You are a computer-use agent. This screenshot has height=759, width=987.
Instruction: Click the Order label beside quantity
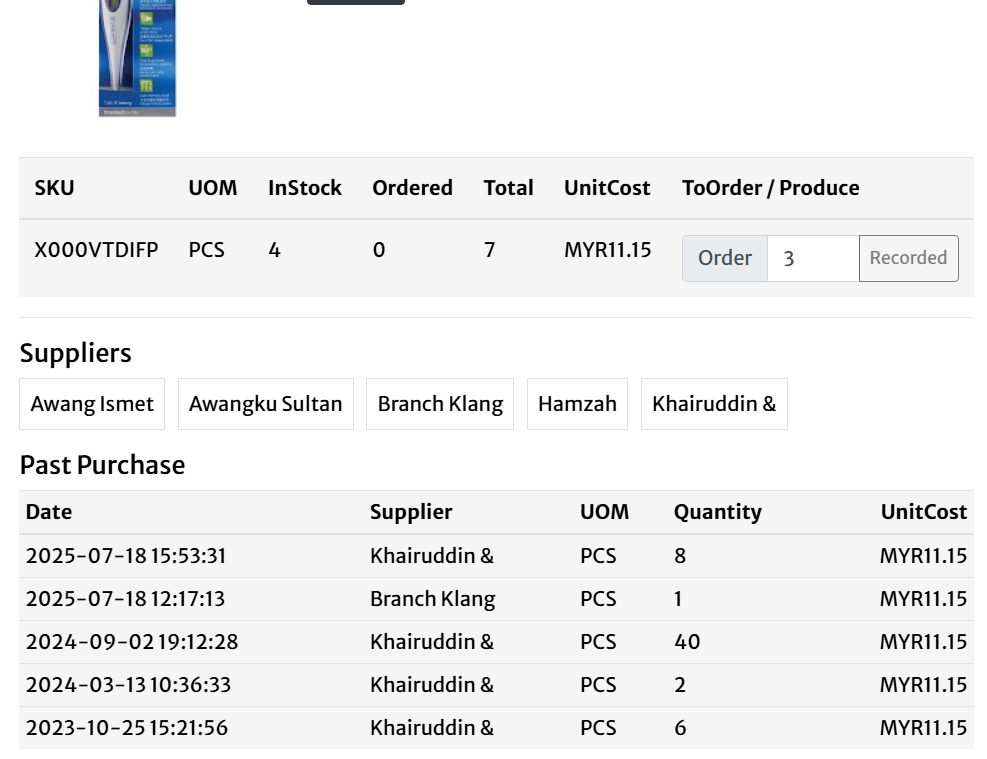pos(724,258)
